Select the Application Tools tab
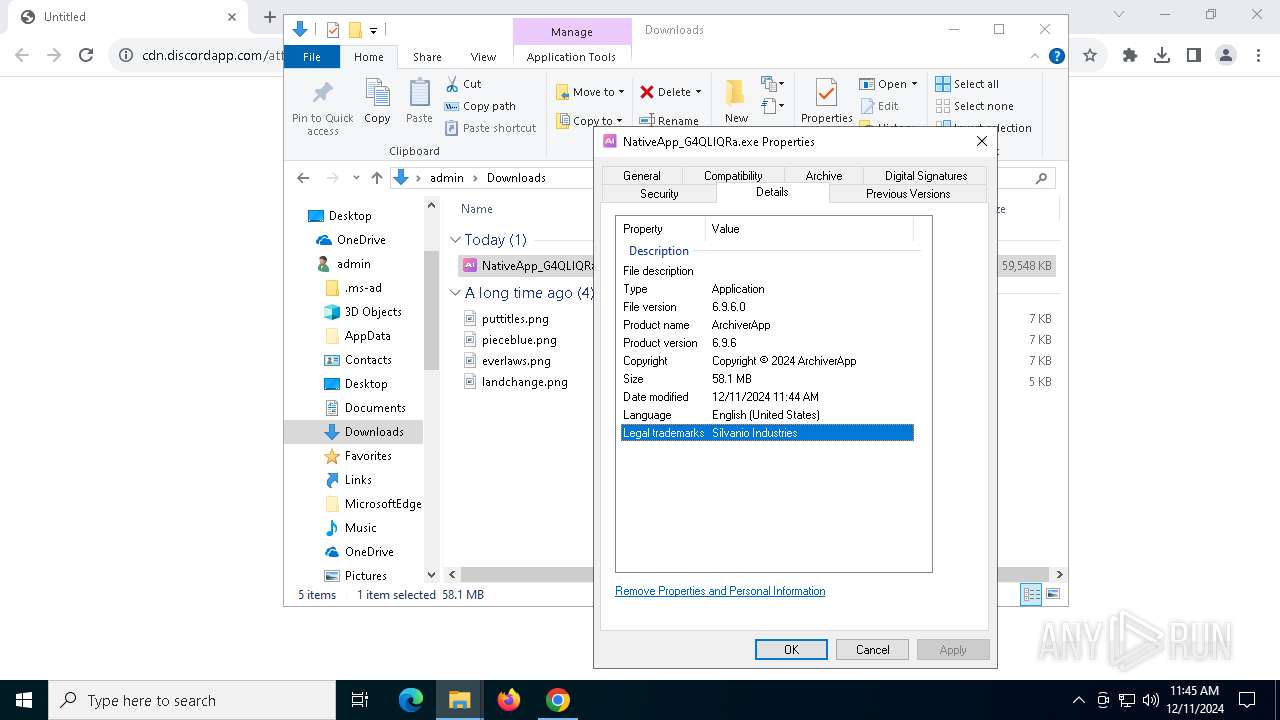Screen dimensions: 1280x720 (571, 57)
